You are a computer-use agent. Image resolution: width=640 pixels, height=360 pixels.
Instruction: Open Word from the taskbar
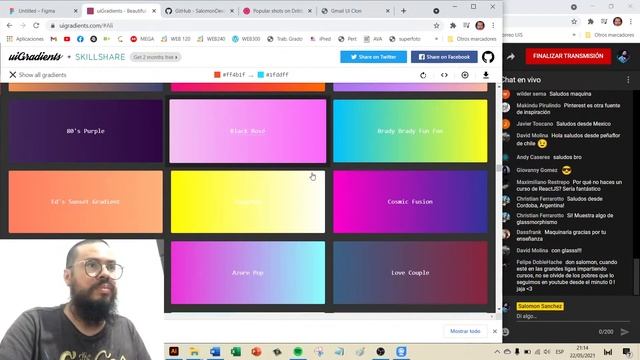coord(215,351)
